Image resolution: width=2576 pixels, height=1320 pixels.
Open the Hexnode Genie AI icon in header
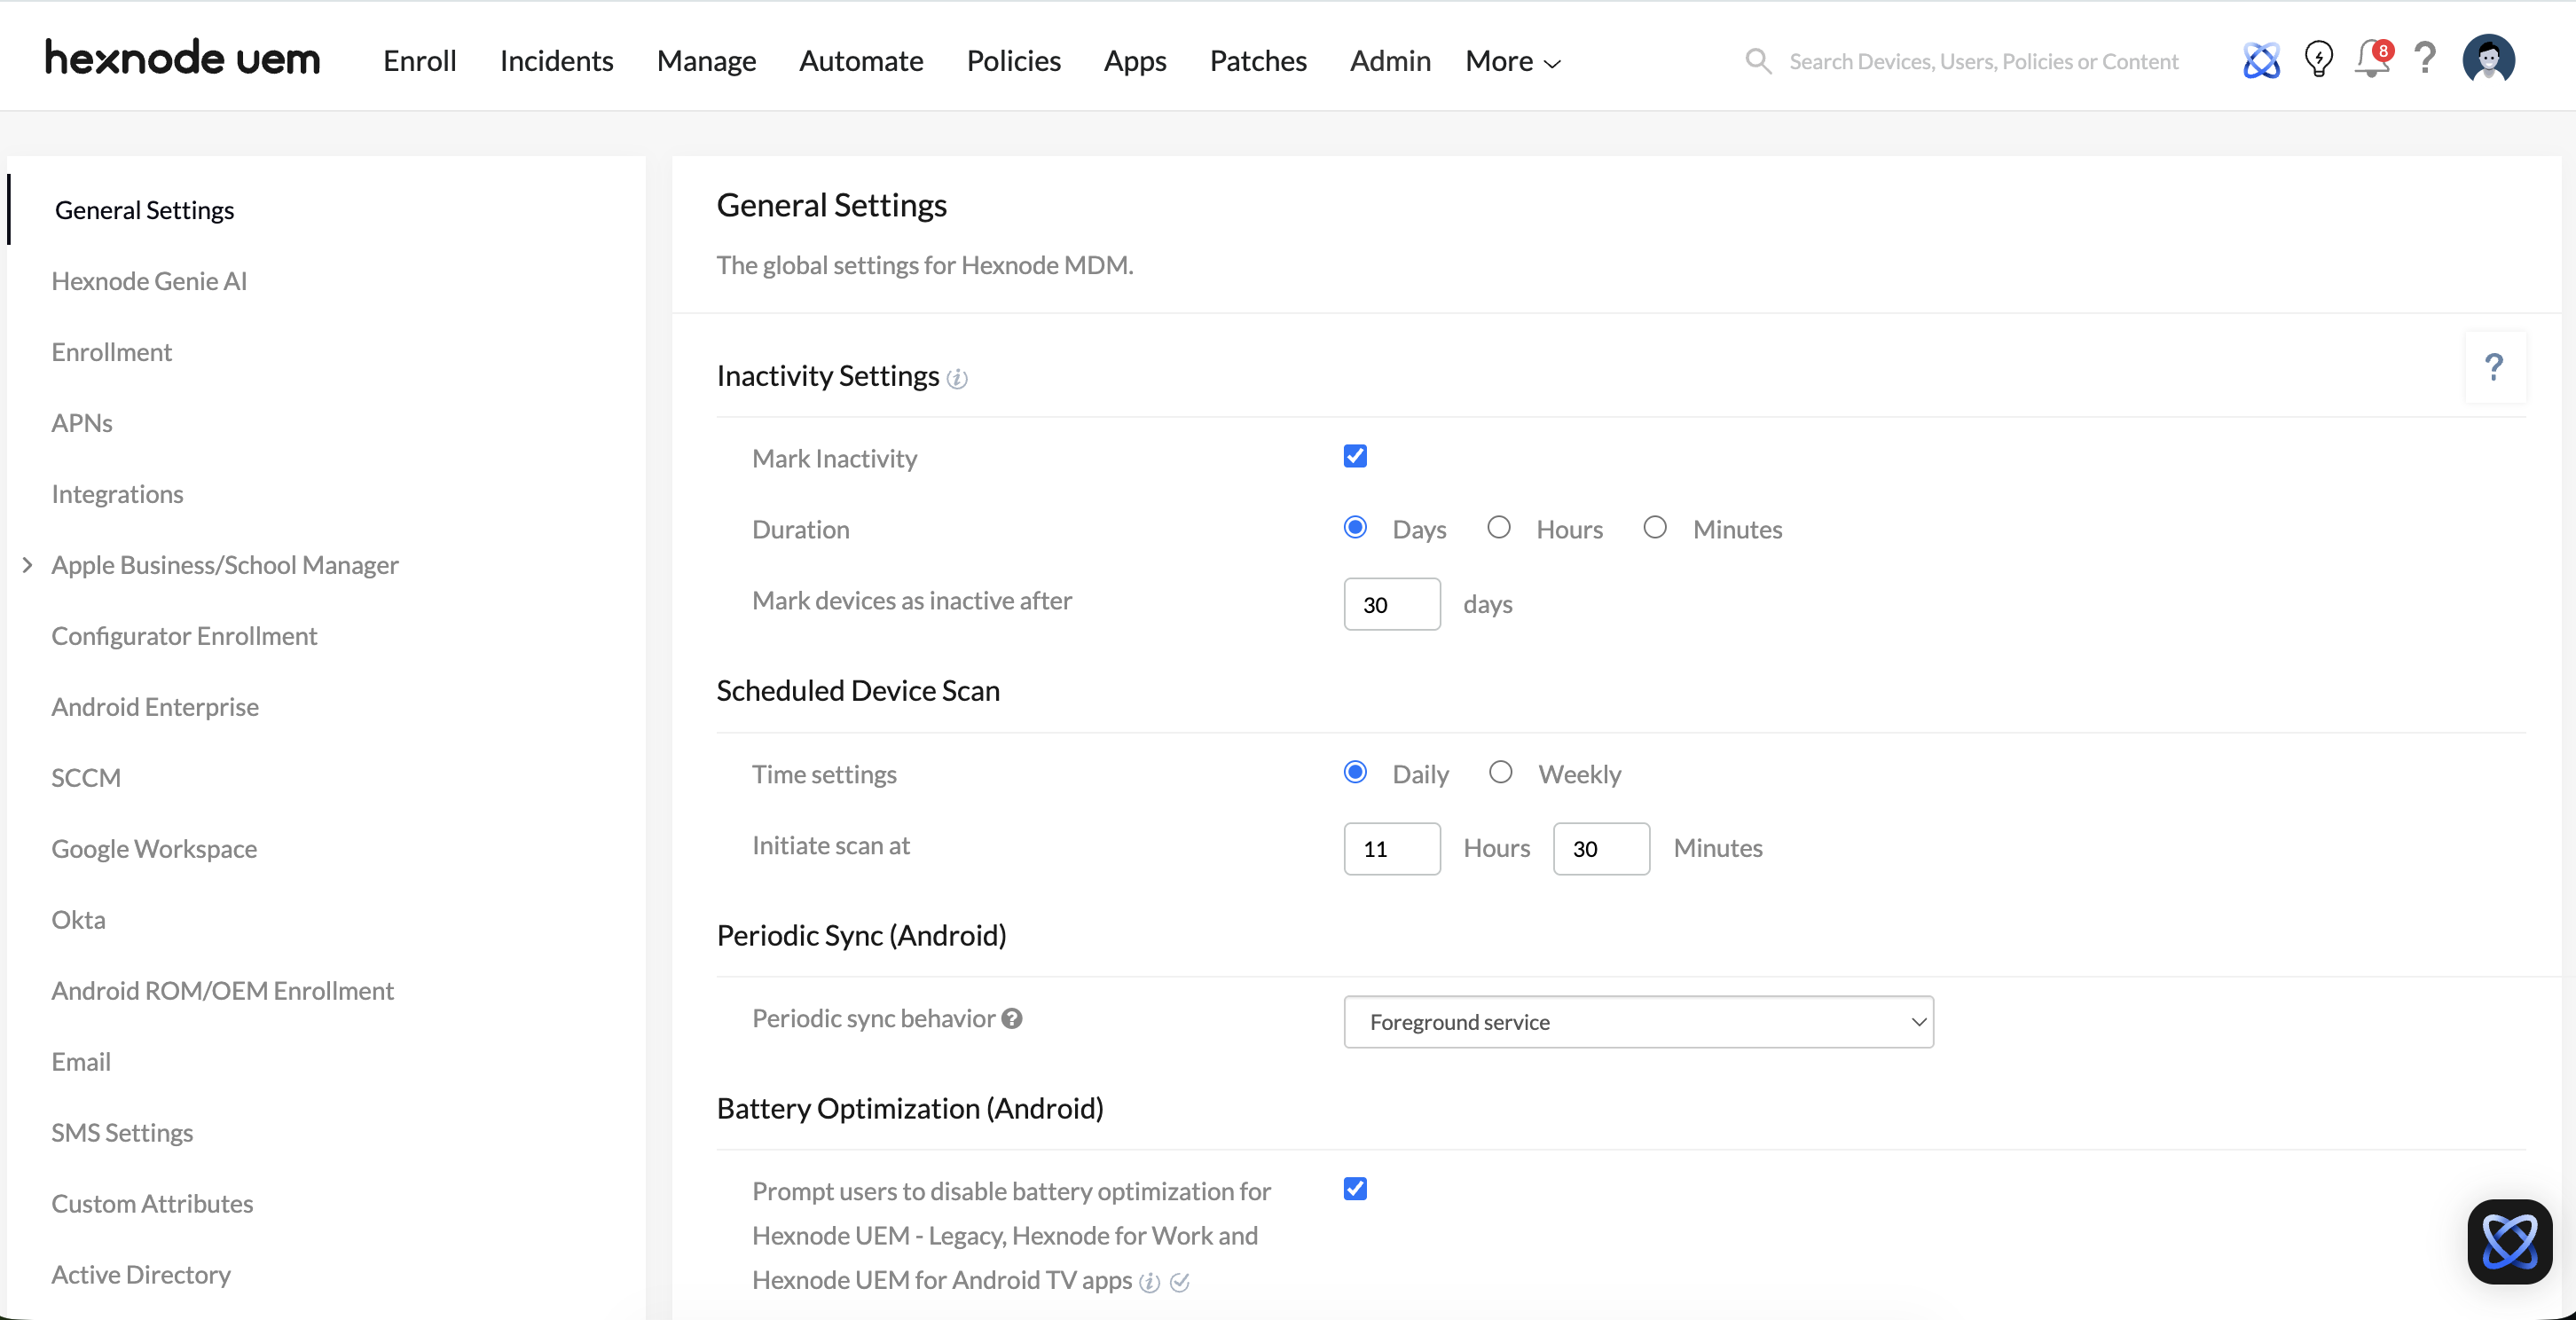point(2261,61)
